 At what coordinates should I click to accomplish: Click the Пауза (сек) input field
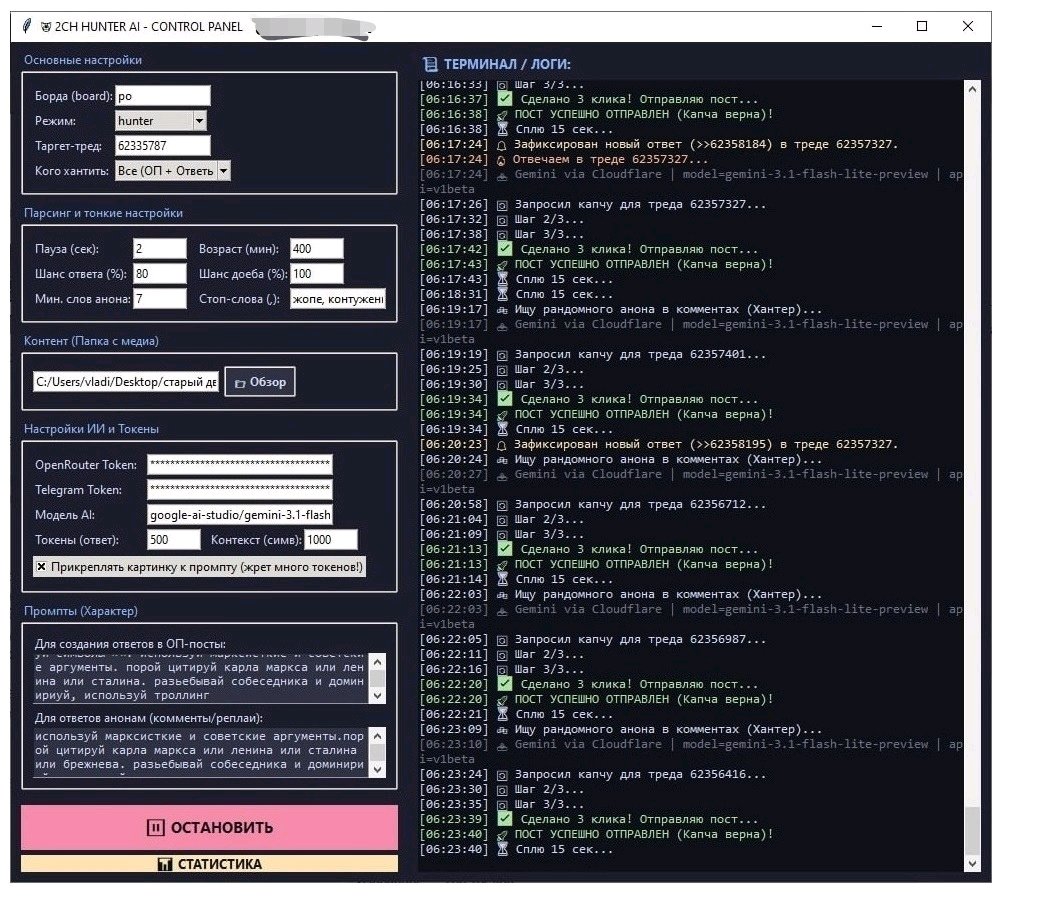click(160, 249)
